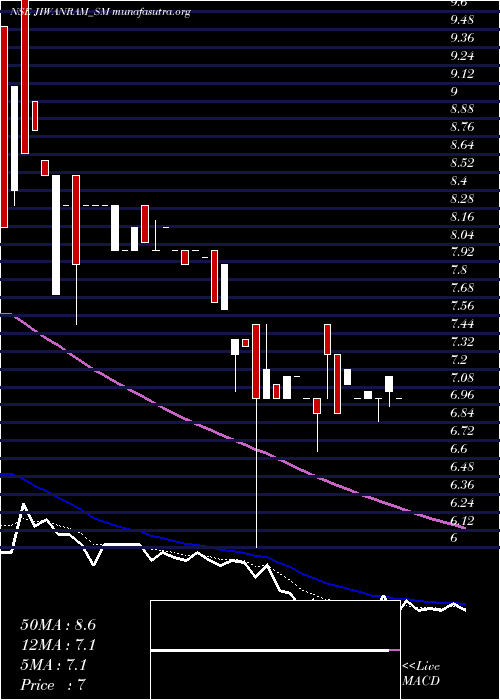Click the 9.36 price axis label
This screenshot has height=700, width=500.
click(462, 38)
